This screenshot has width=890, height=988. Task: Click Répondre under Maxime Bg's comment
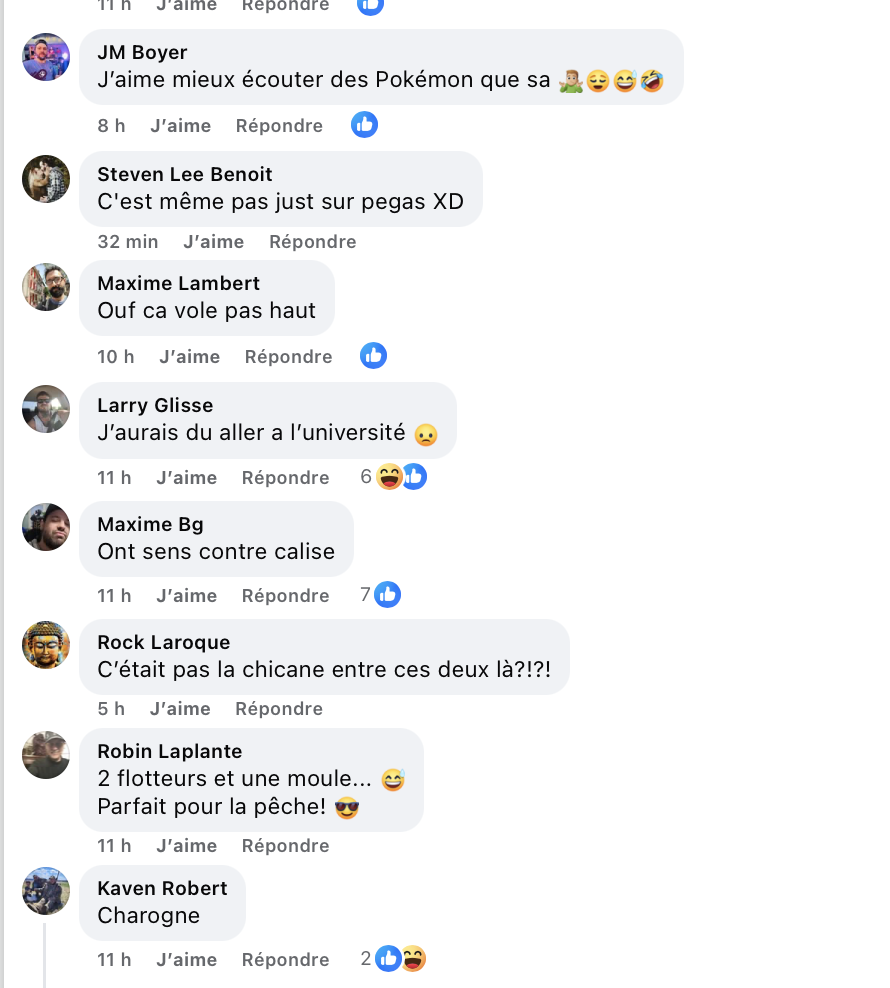click(286, 595)
